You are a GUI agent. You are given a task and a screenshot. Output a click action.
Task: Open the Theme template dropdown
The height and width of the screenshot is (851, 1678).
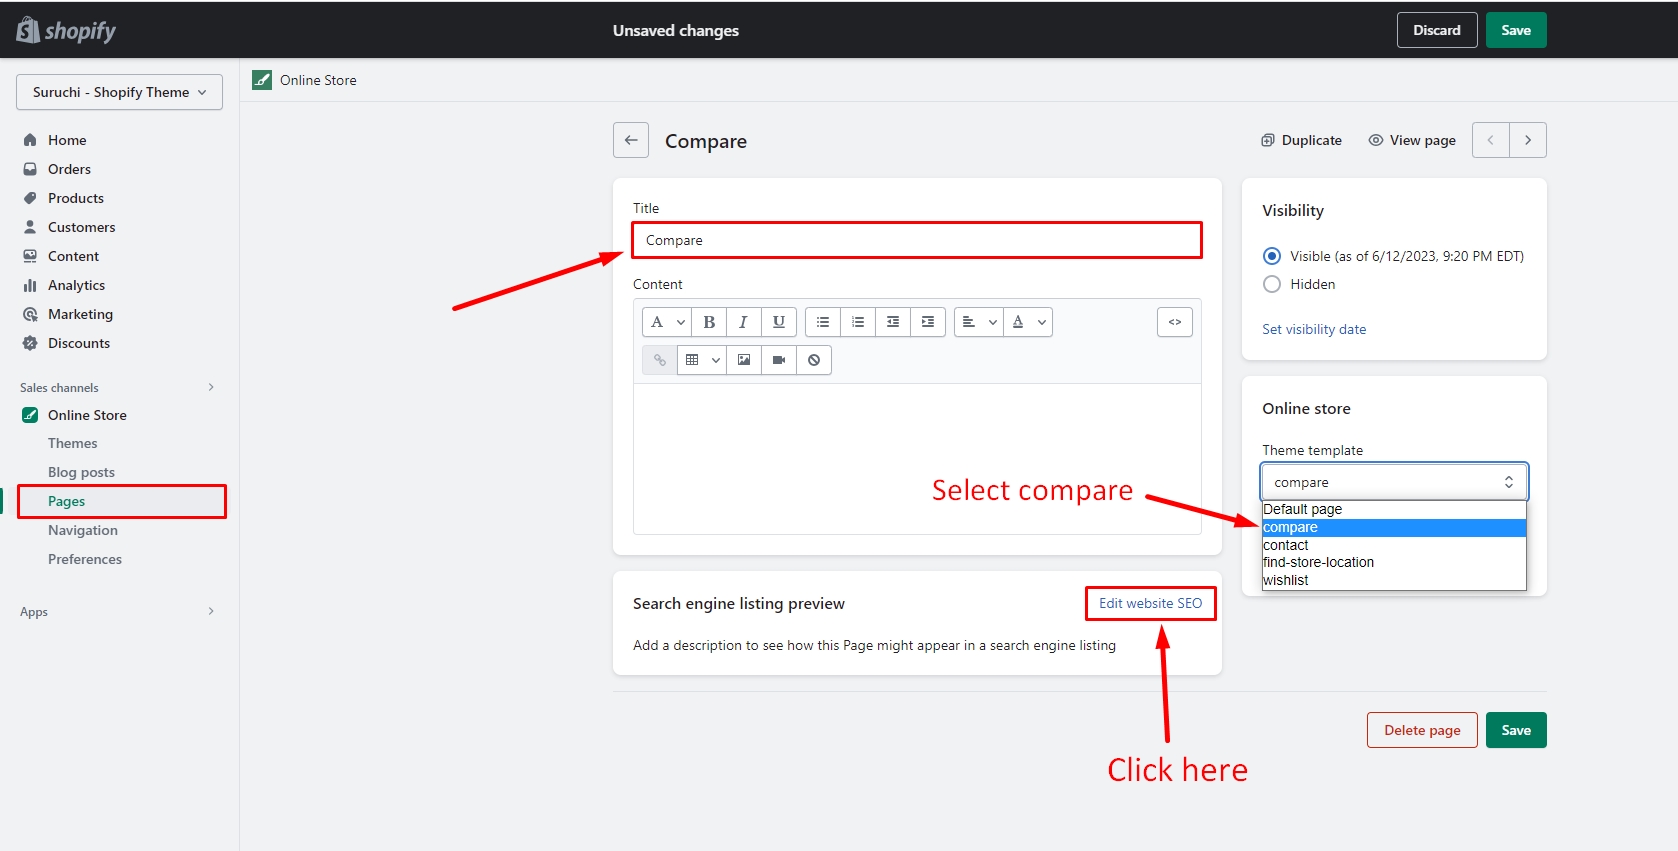coord(1393,482)
